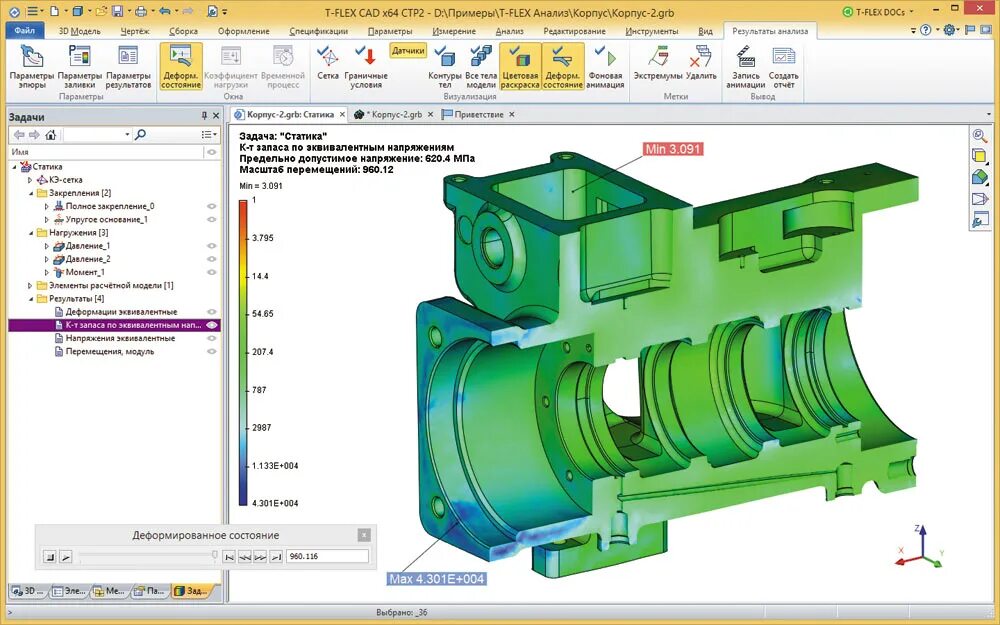This screenshot has height=625, width=1000.
Task: Select Деформации эквивалентные result
Action: pos(121,312)
